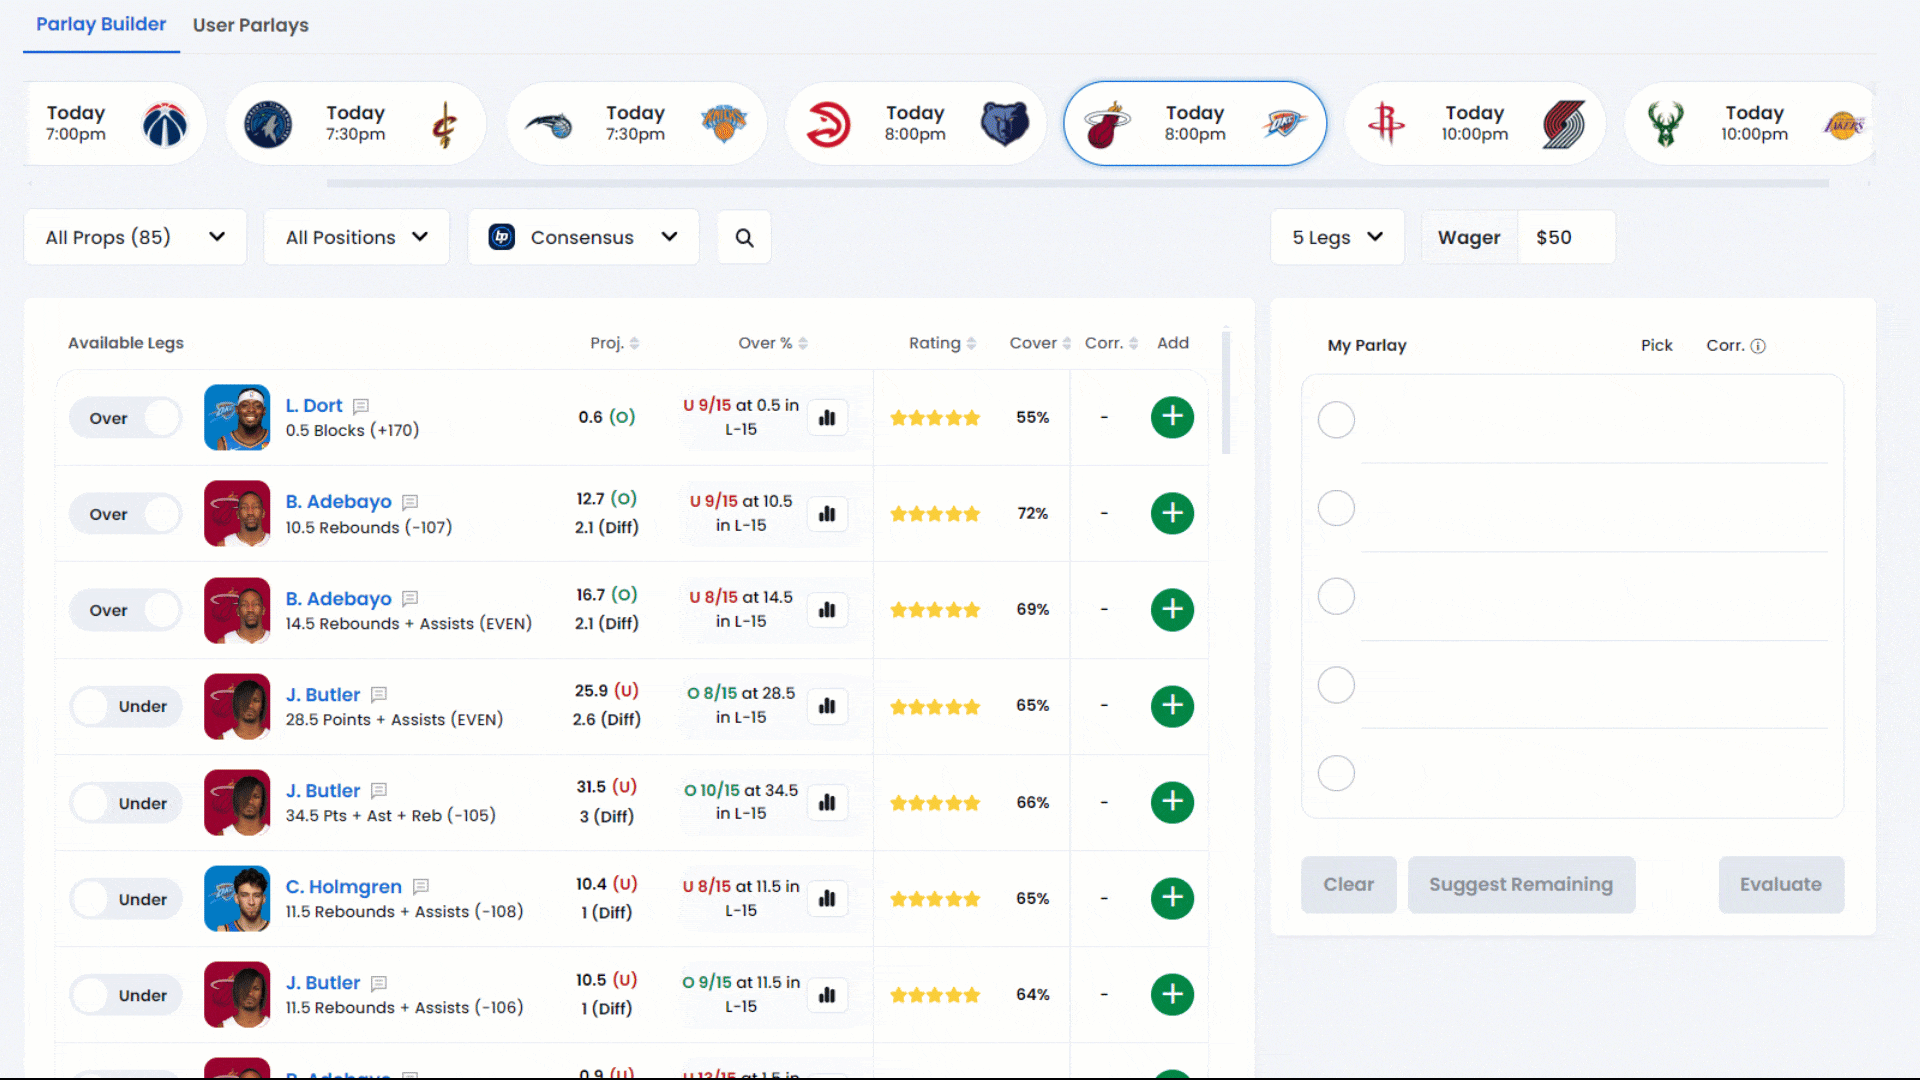Toggle Under switch for J. Butler 28.5

125,706
